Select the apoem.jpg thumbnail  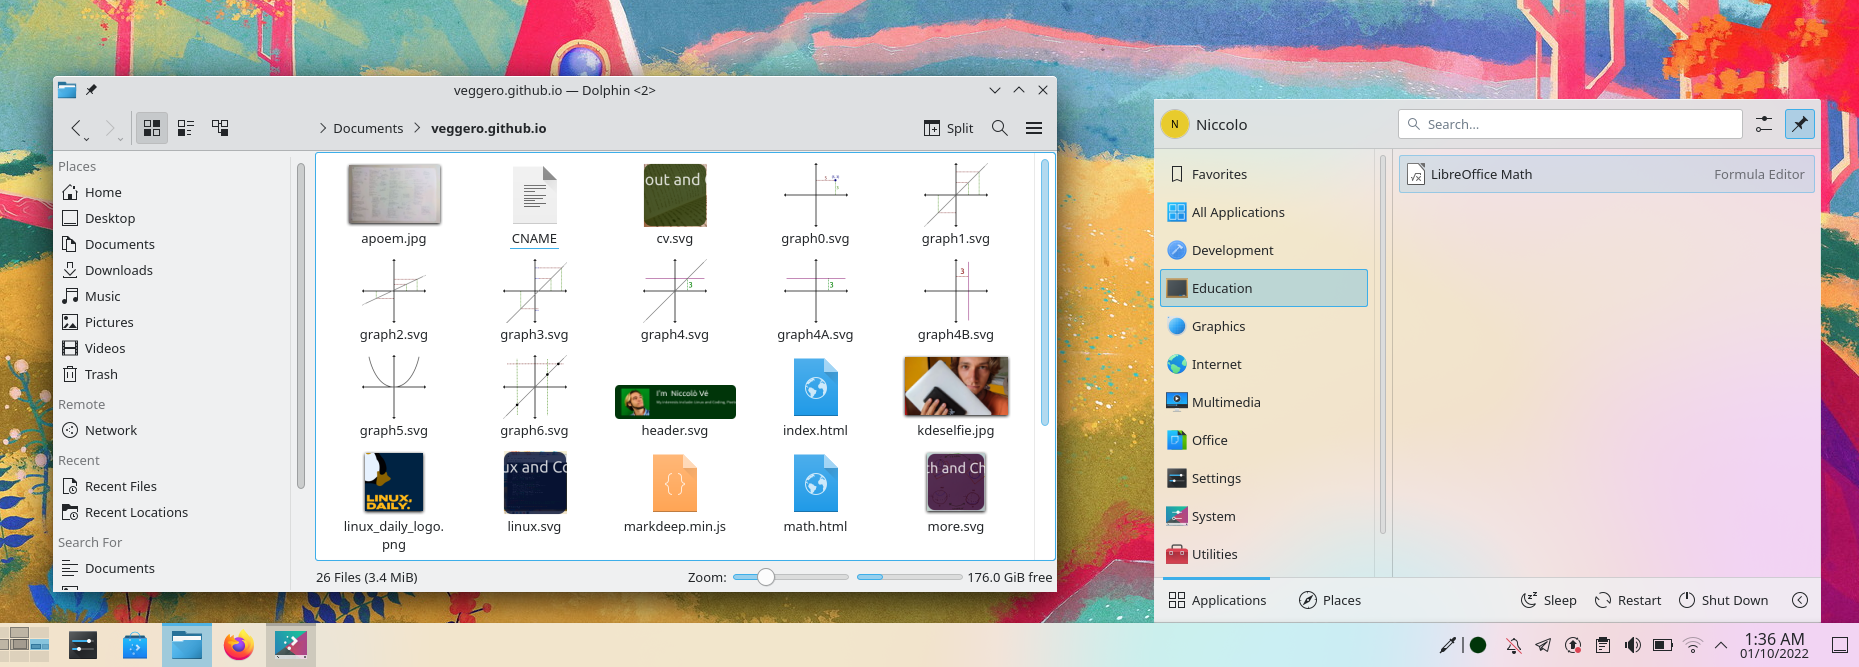[394, 194]
